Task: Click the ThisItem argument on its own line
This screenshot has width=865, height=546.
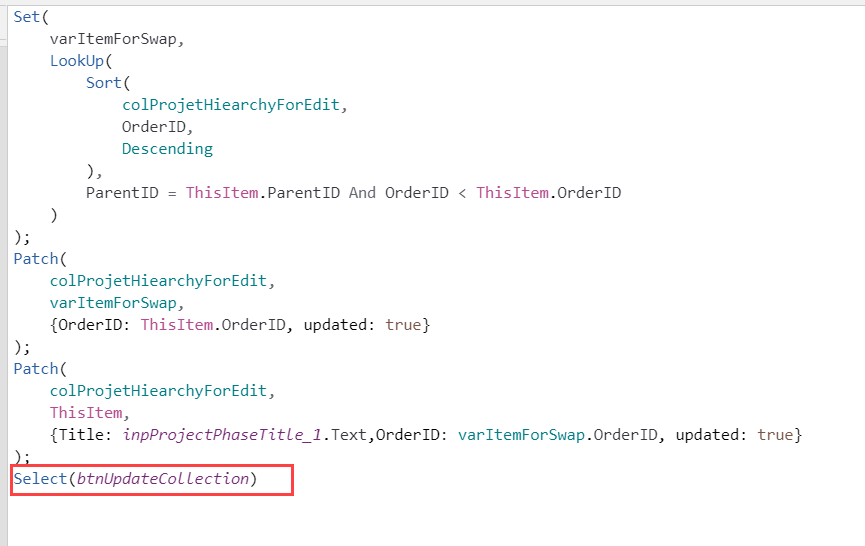Action: pos(87,413)
